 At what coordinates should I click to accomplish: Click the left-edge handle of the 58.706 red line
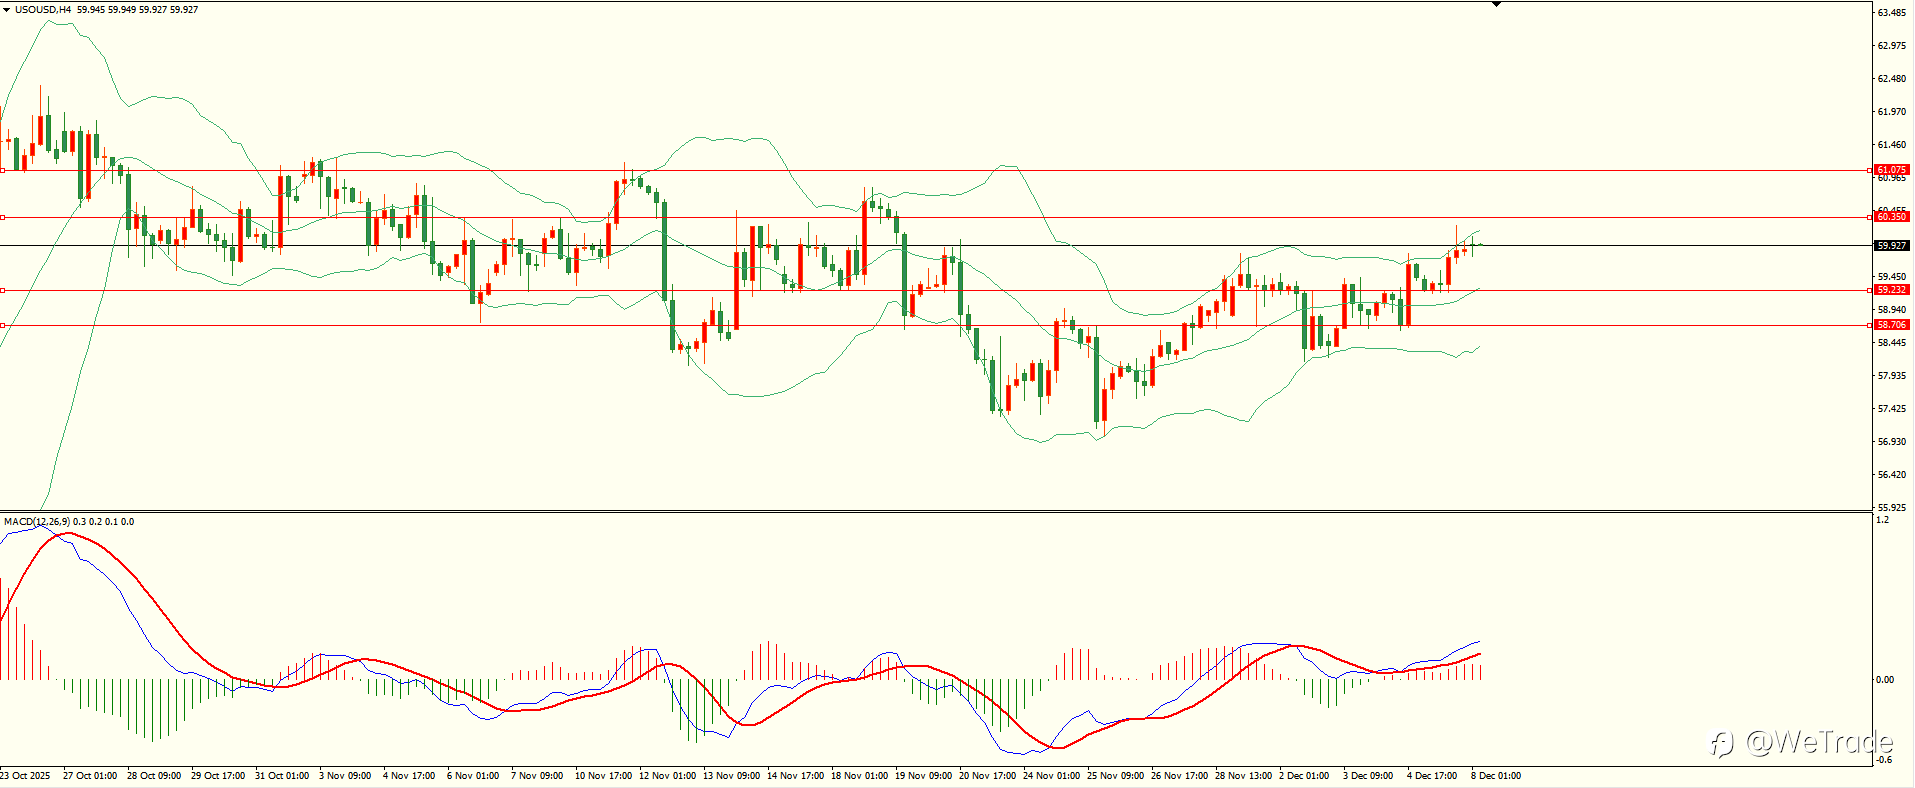tap(3, 325)
